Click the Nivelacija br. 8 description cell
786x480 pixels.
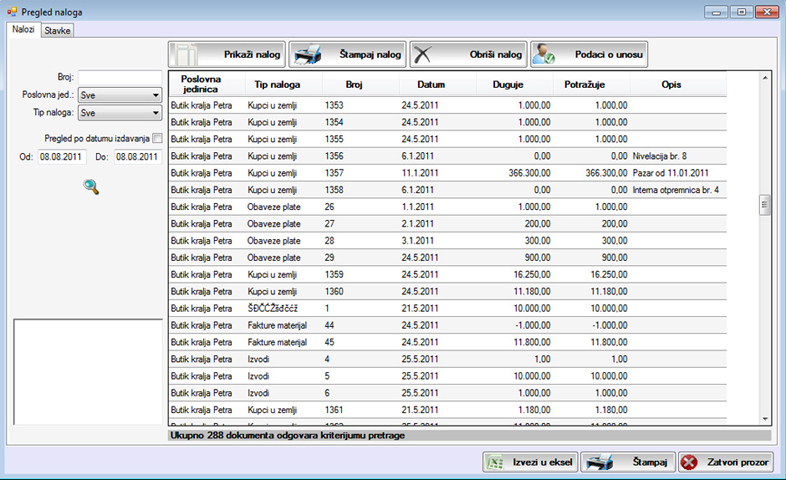coord(678,156)
